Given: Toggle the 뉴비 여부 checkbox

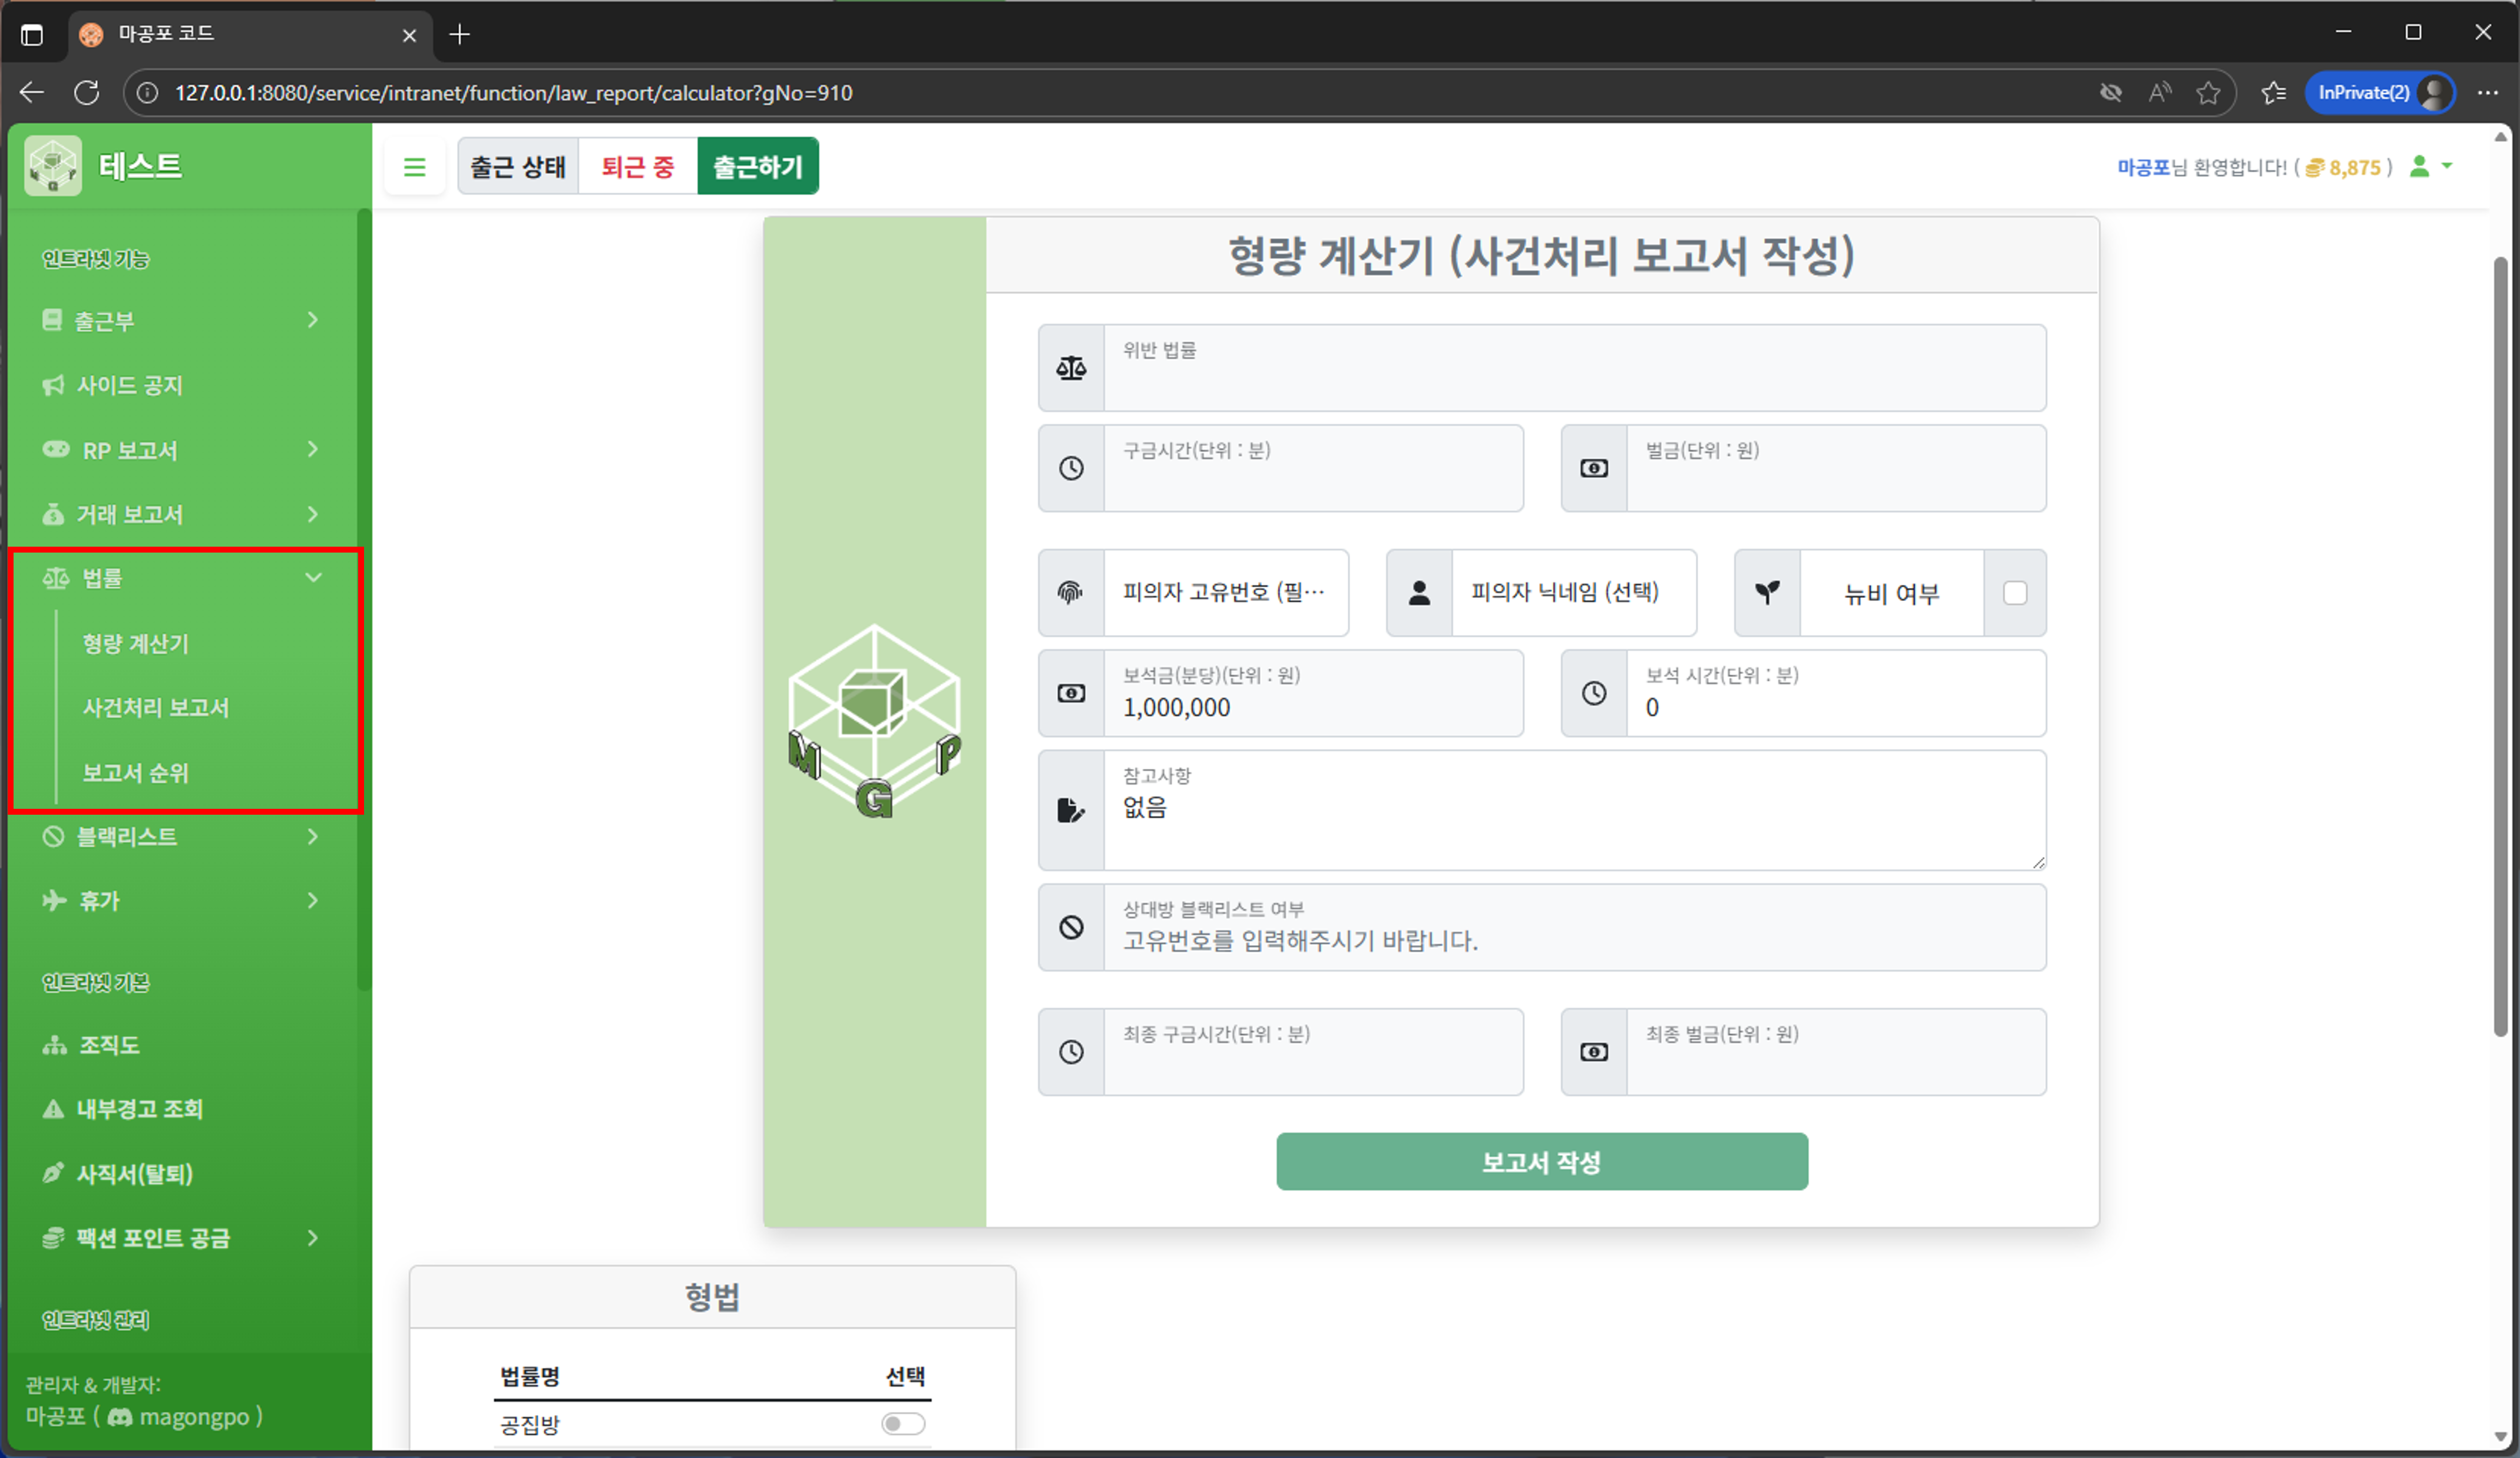Looking at the screenshot, I should 2015,592.
